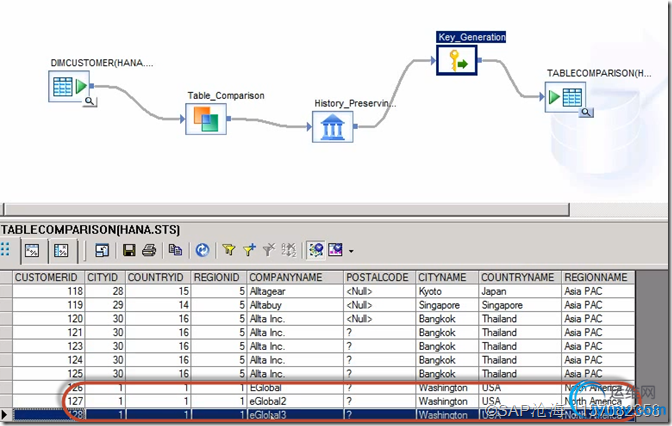Click the Kyoto city cell
Screen dimensions: 672x426
(447, 291)
